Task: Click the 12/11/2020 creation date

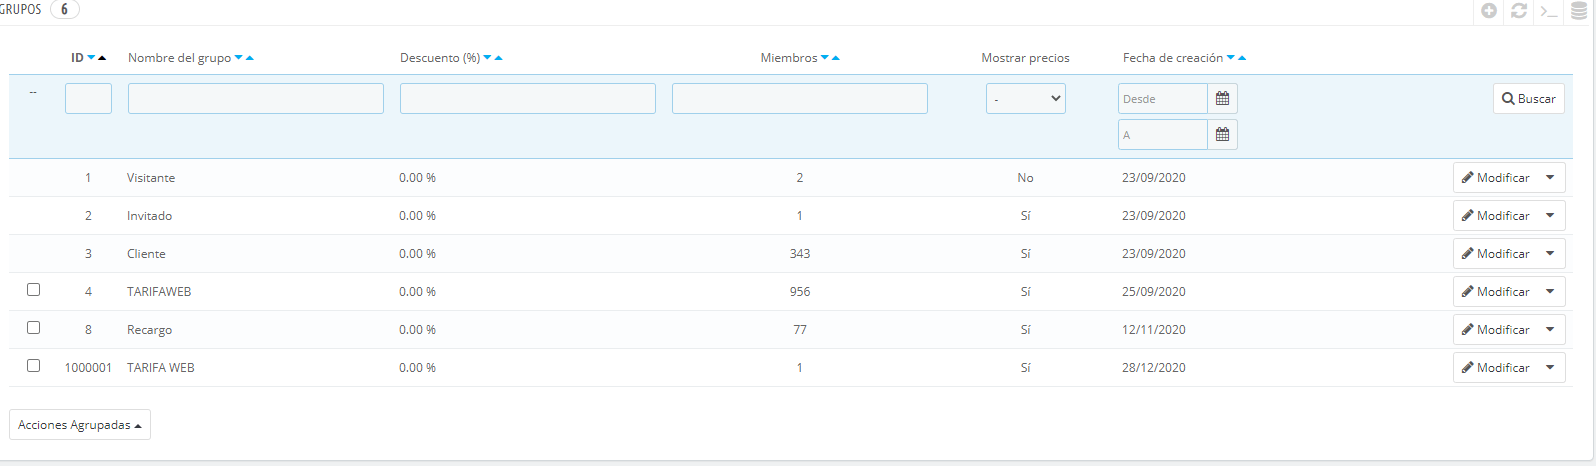Action: [x=1154, y=330]
